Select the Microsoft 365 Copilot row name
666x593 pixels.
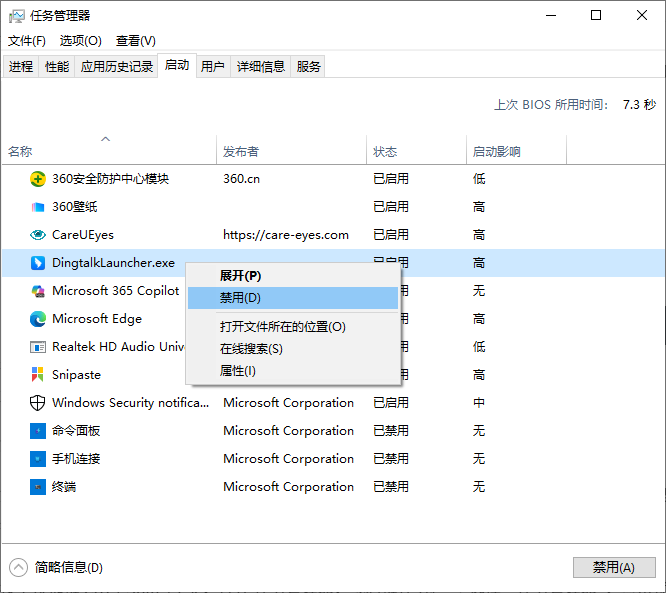116,291
